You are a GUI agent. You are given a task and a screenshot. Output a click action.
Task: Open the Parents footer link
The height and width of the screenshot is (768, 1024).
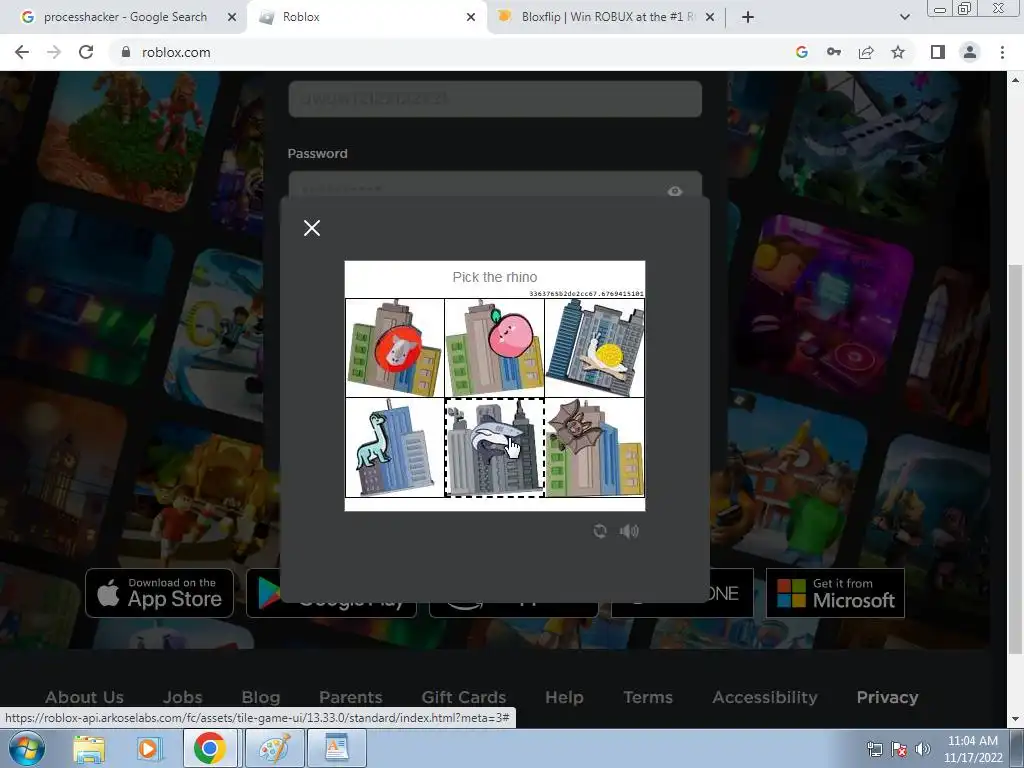coord(351,697)
